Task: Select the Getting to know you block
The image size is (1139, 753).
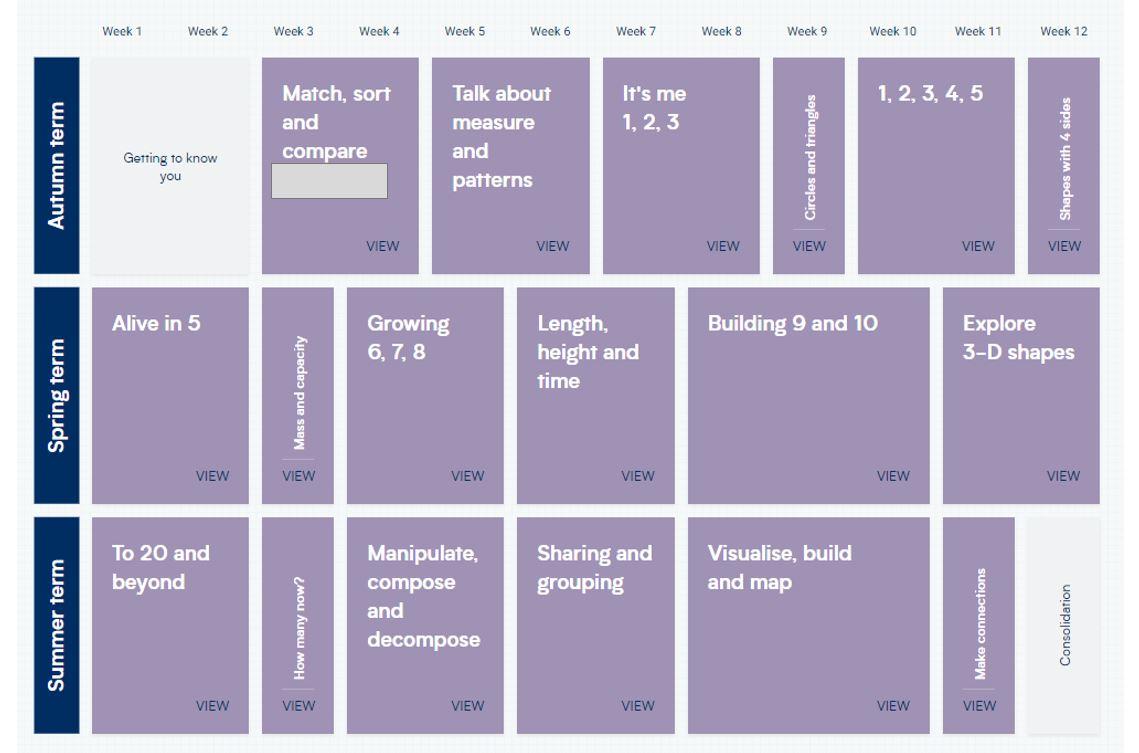Action: 170,166
